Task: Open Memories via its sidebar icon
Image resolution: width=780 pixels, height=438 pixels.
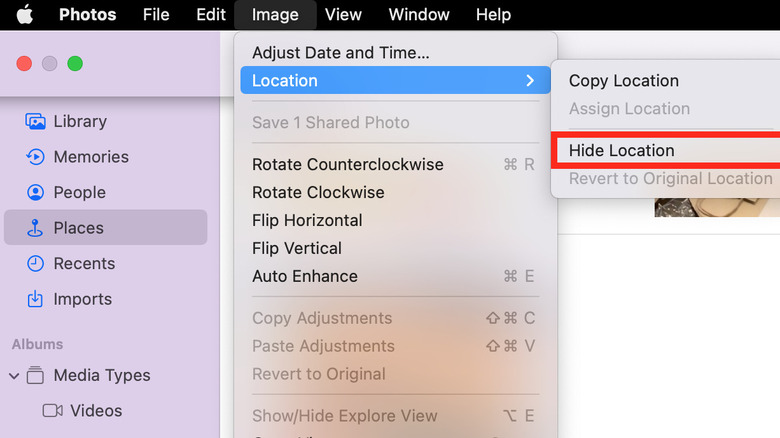Action: click(35, 157)
